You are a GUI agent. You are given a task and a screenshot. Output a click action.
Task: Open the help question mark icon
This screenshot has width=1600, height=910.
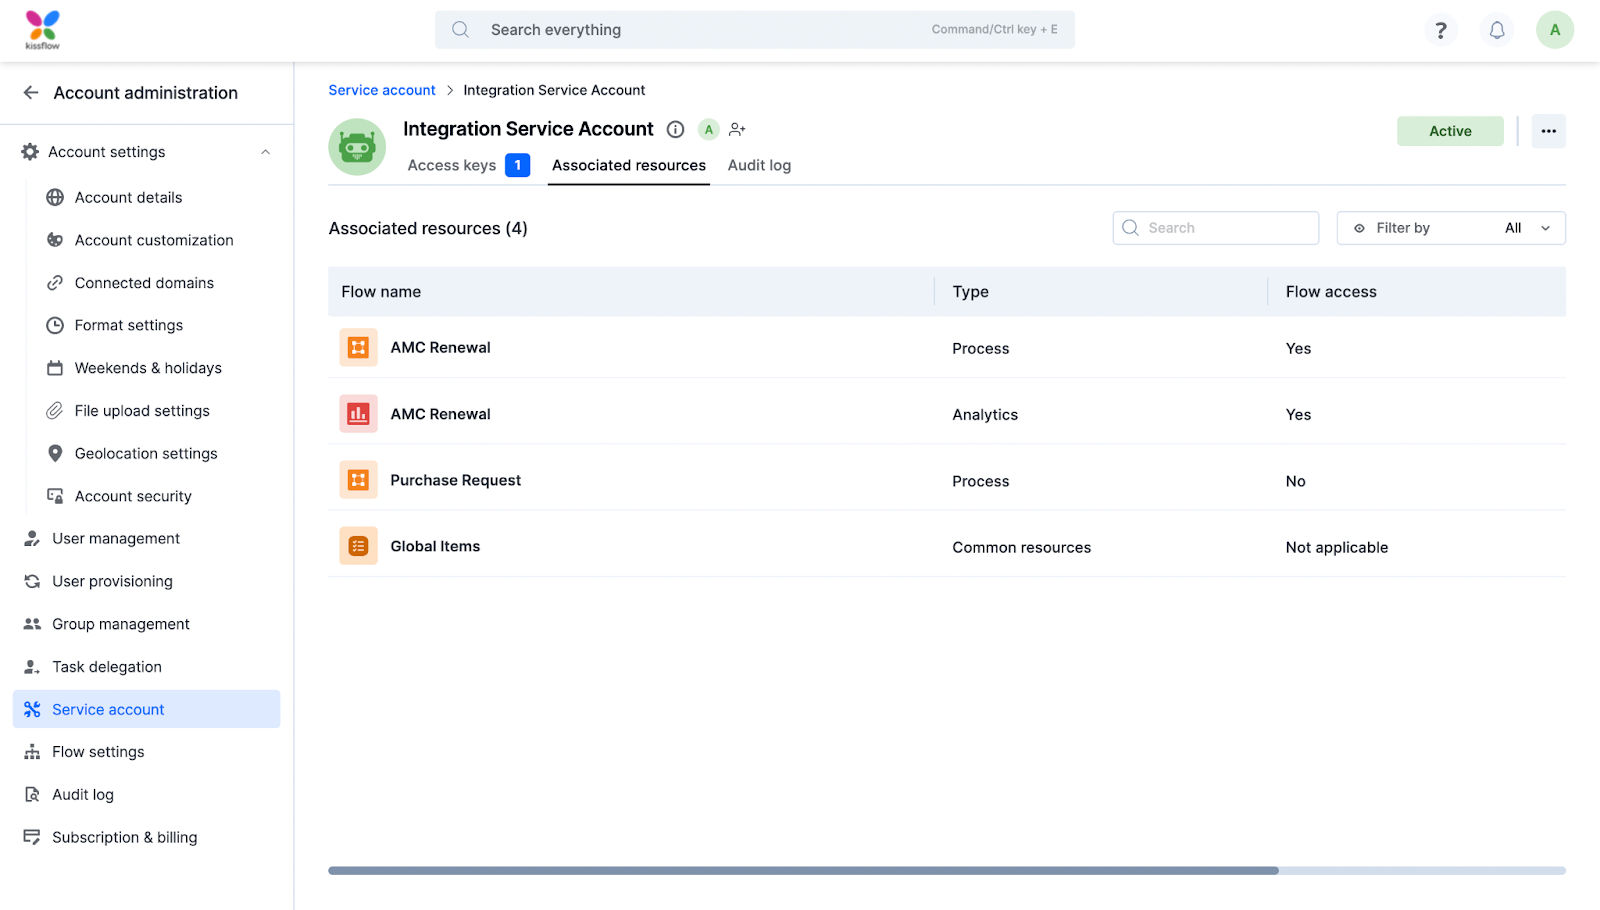click(1441, 30)
